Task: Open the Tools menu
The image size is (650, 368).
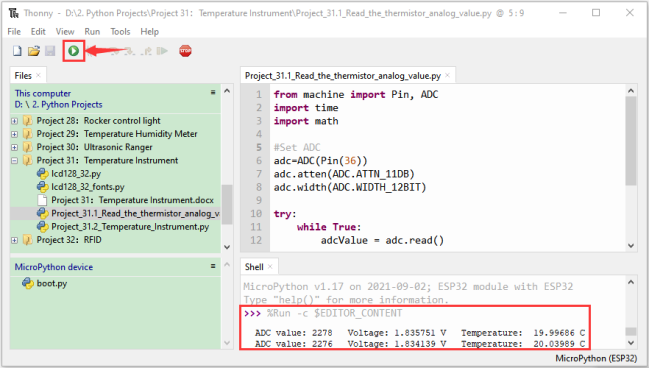Action: click(x=120, y=31)
